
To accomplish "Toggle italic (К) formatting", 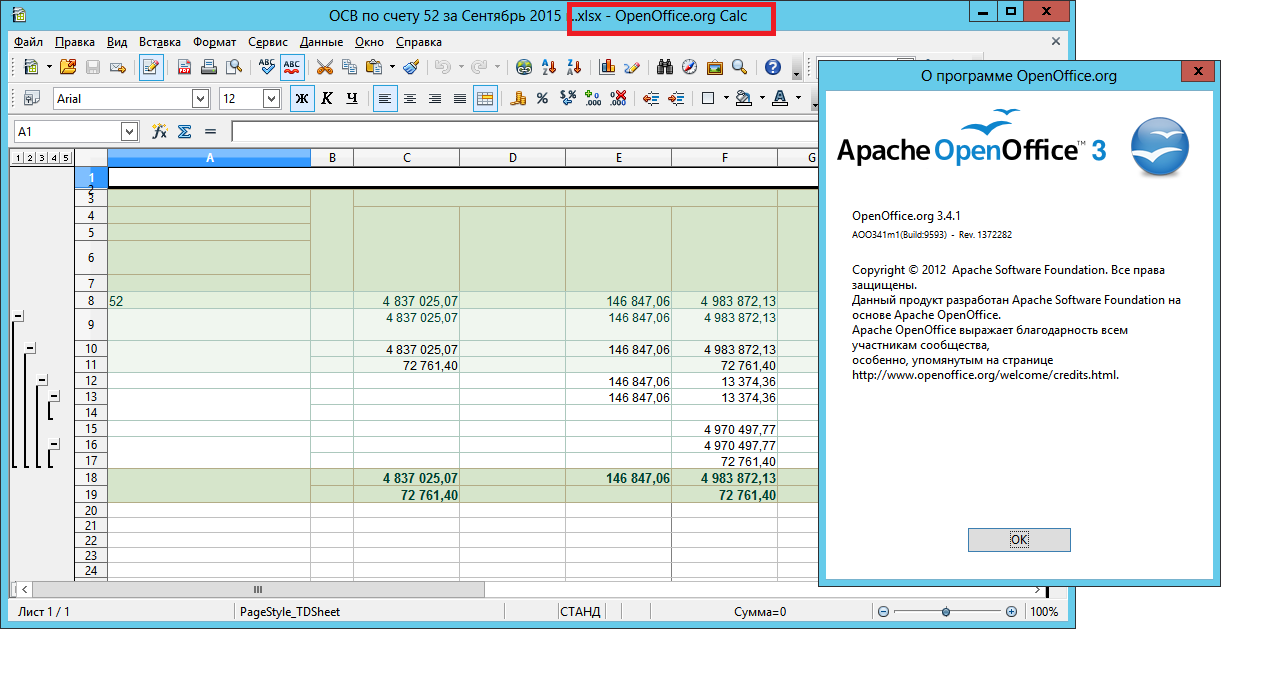I will click(x=327, y=98).
